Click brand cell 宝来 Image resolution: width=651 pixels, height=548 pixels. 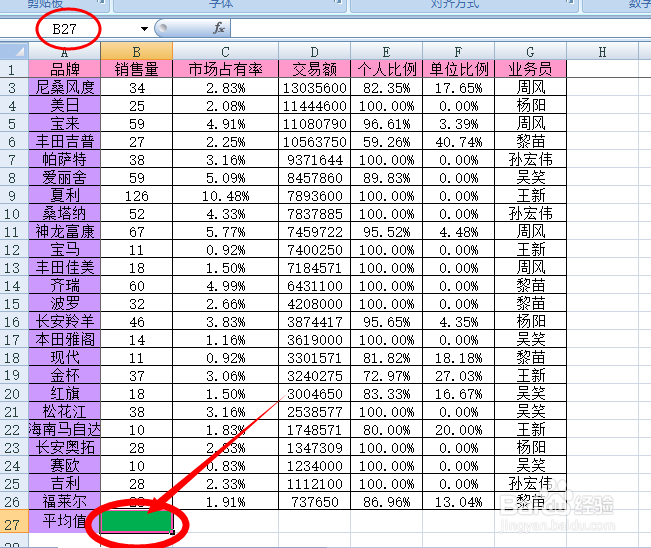click(64, 123)
